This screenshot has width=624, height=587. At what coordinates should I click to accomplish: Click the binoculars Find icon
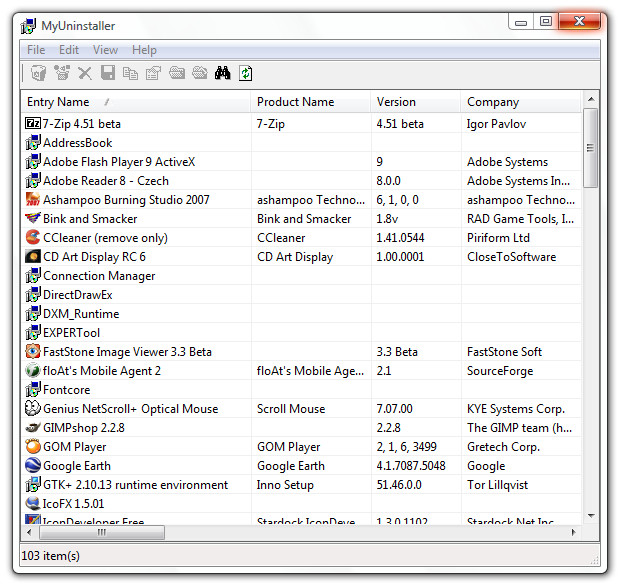(x=222, y=73)
